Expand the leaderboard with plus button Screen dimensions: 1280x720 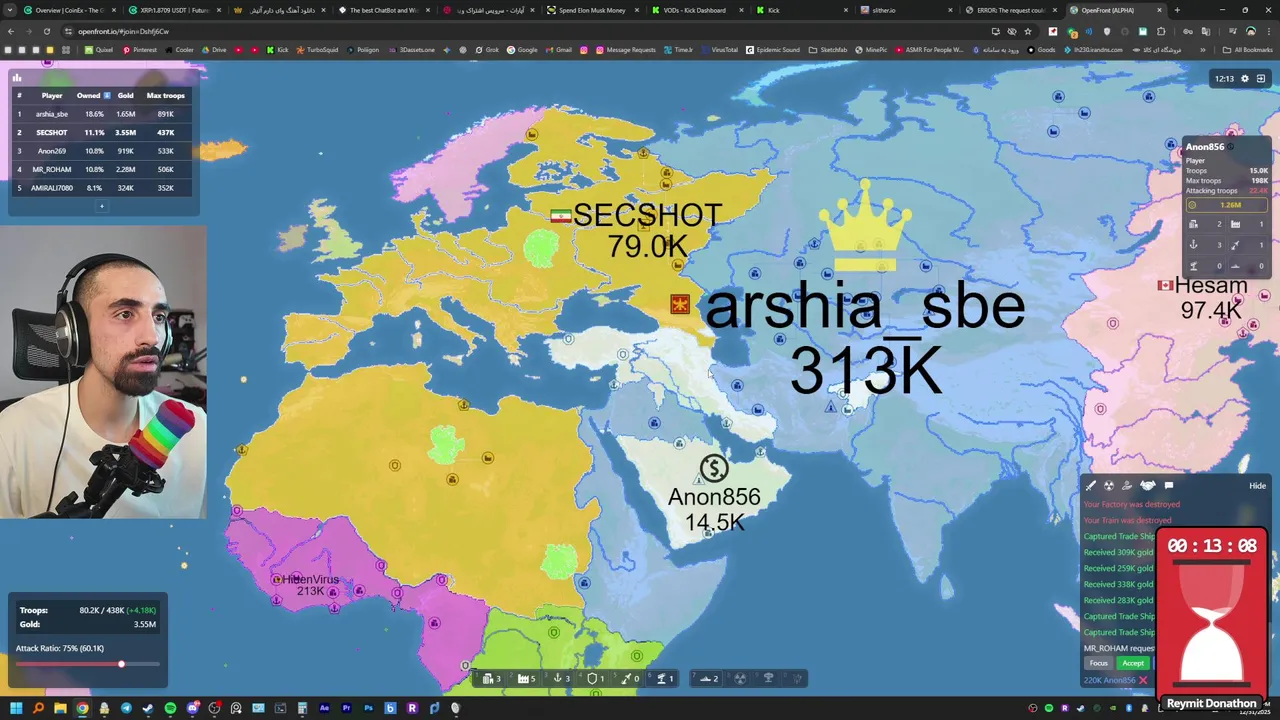point(101,207)
